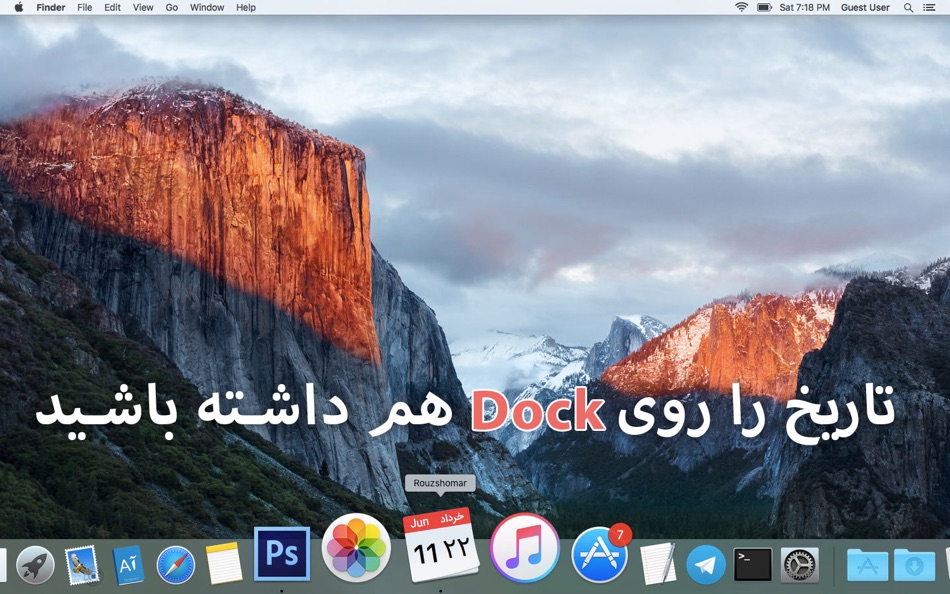The height and width of the screenshot is (594, 950).
Task: Open the Edit menu
Action: [112, 7]
